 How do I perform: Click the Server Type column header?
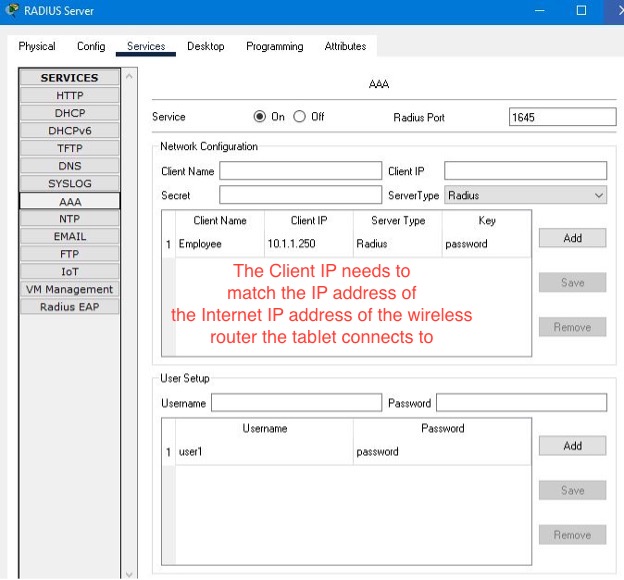pyautogui.click(x=398, y=221)
